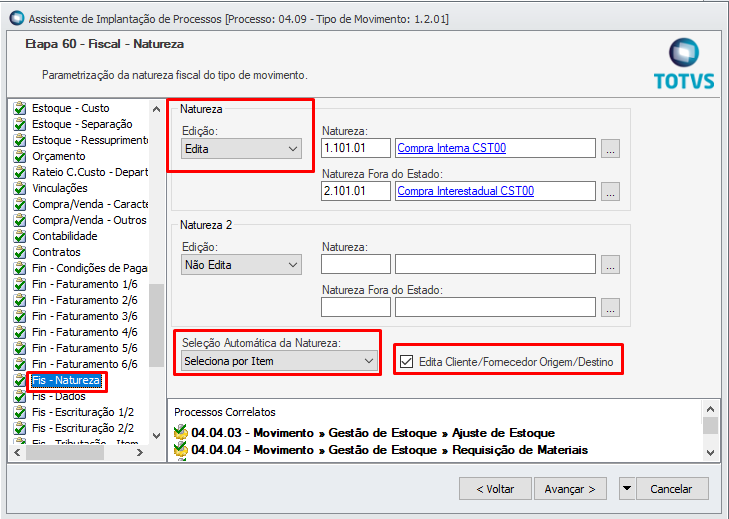729x519 pixels.
Task: Click checkmark icon beside Orçamento
Action: [20, 156]
